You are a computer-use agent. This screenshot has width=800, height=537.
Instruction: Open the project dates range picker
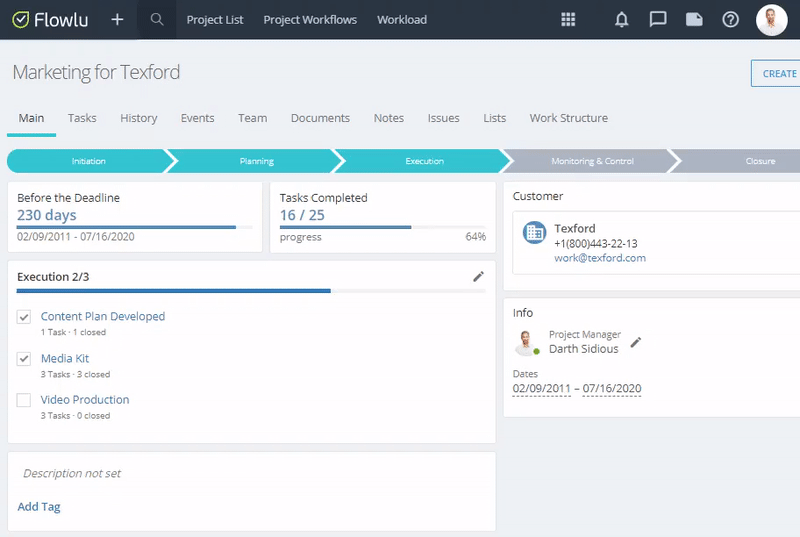pyautogui.click(x=577, y=388)
